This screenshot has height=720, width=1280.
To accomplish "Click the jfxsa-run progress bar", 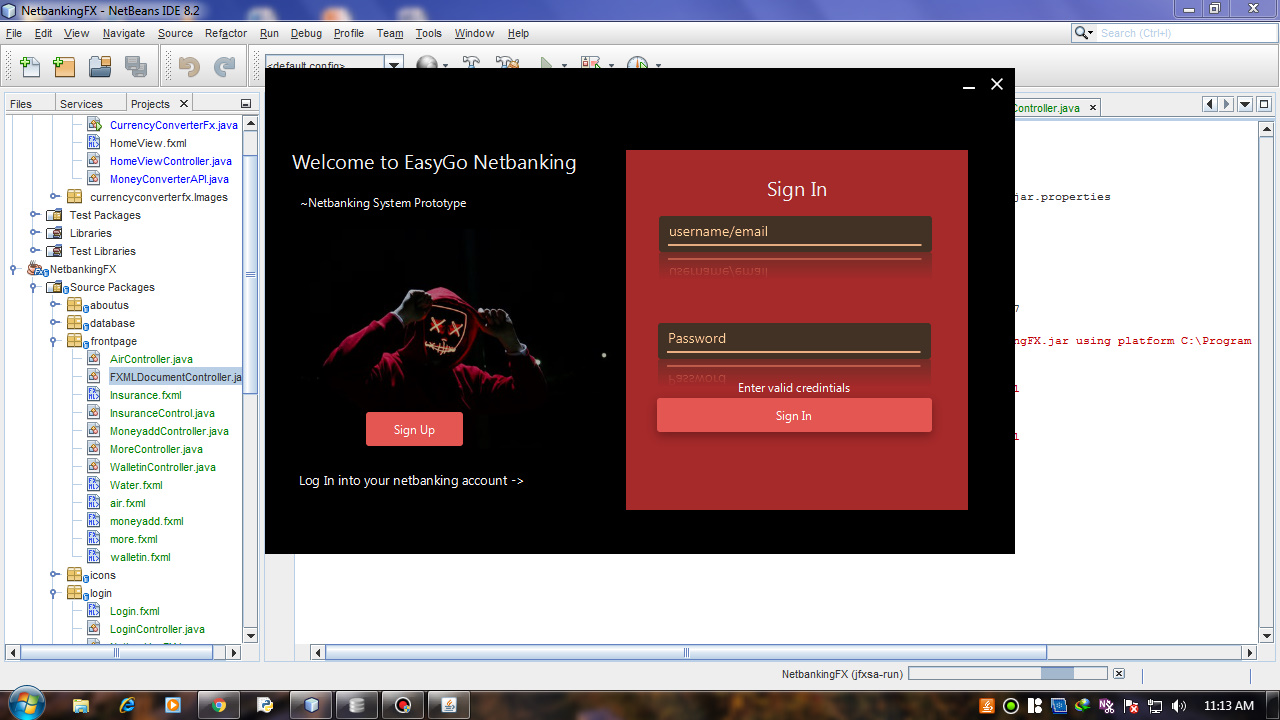I will [x=1007, y=674].
